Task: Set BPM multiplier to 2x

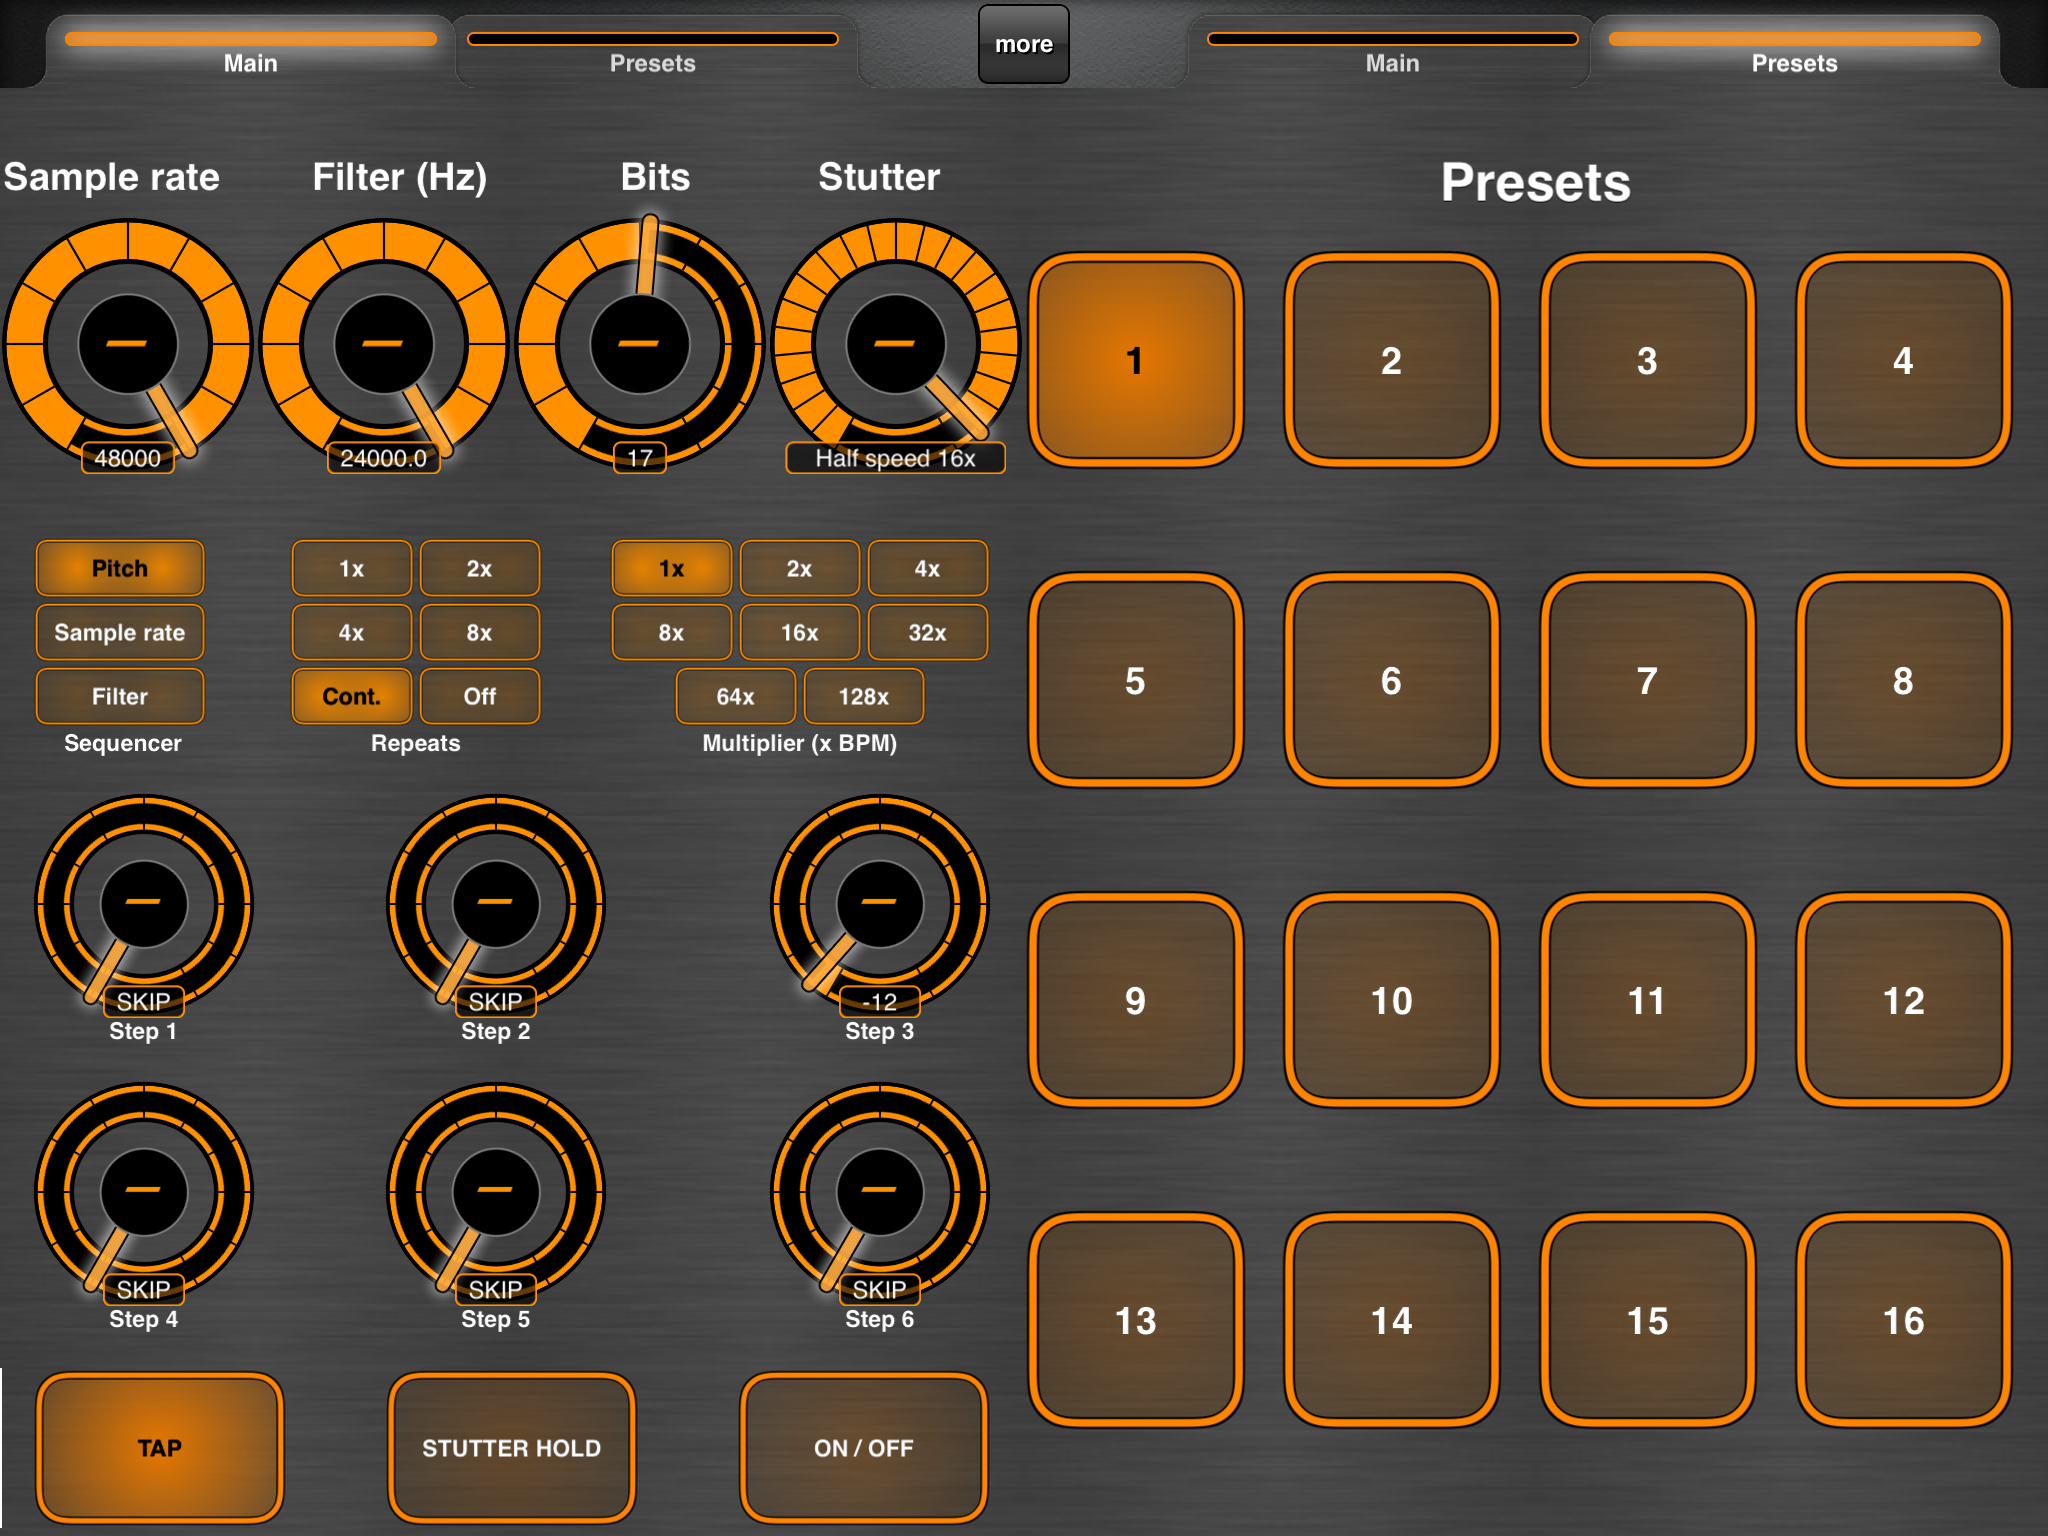Action: tap(800, 568)
